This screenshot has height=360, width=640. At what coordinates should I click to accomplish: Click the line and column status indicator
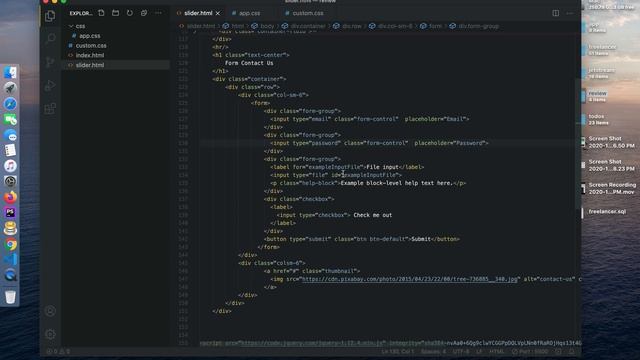pos(398,351)
